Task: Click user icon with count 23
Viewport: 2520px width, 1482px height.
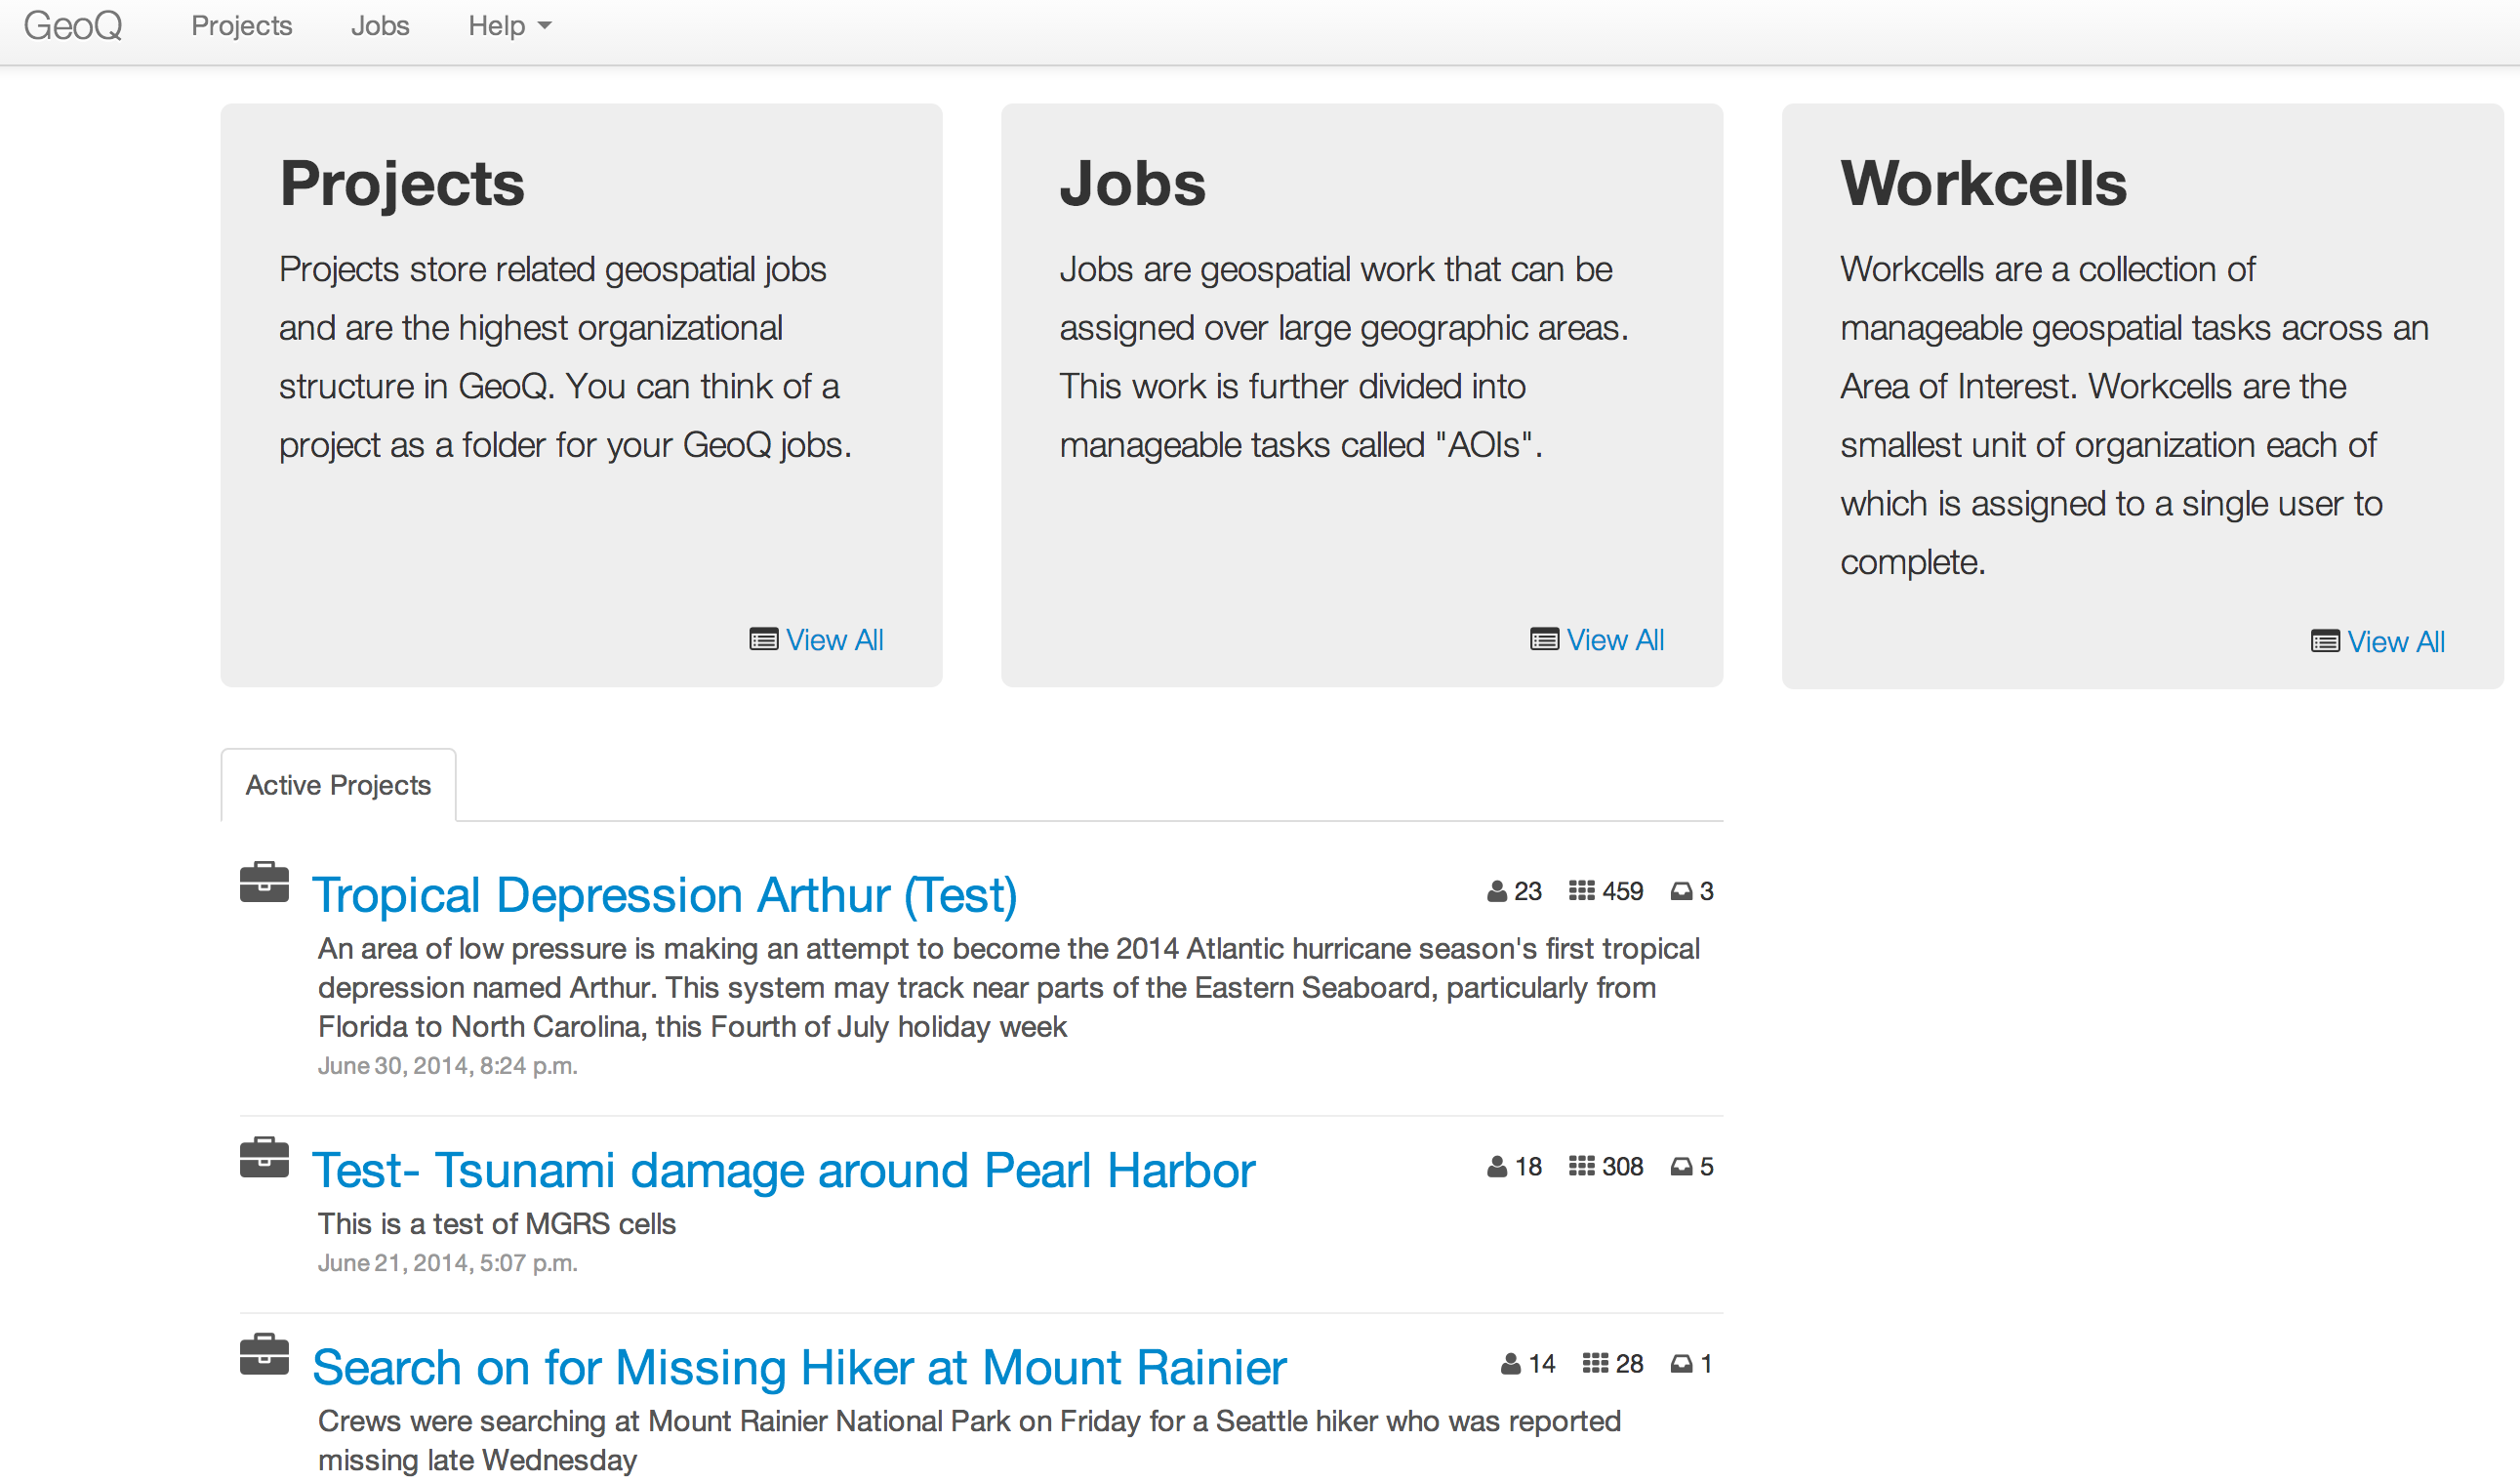Action: tap(1497, 892)
